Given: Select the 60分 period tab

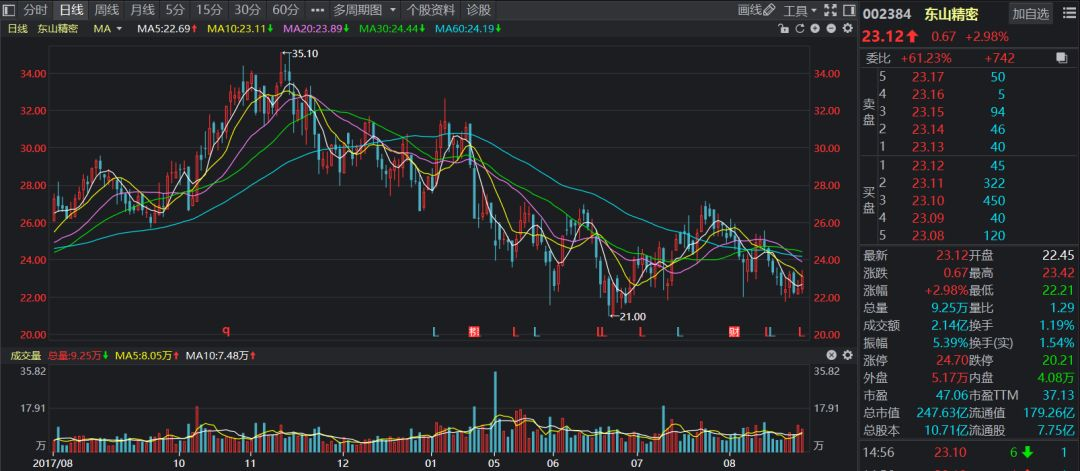Looking at the screenshot, I should tap(285, 10).
